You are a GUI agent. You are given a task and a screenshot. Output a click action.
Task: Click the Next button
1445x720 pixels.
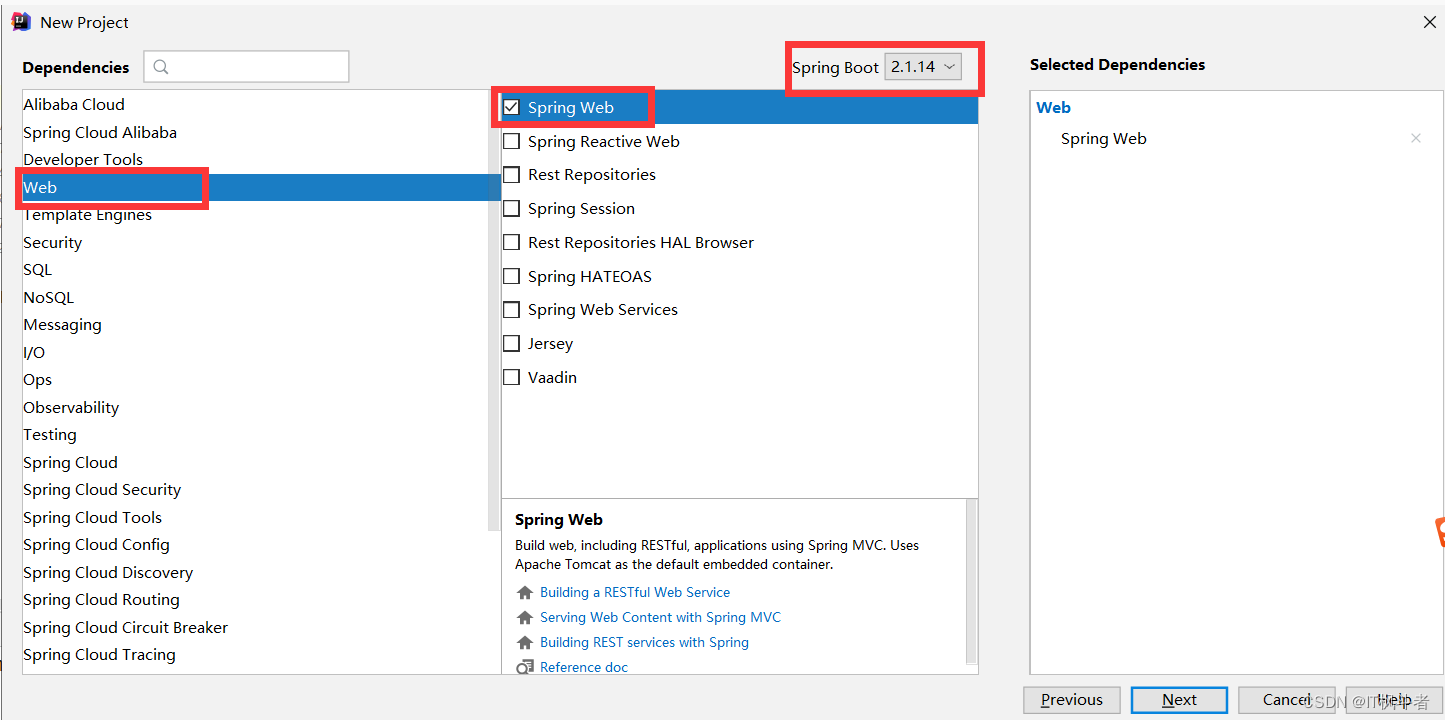click(1179, 700)
